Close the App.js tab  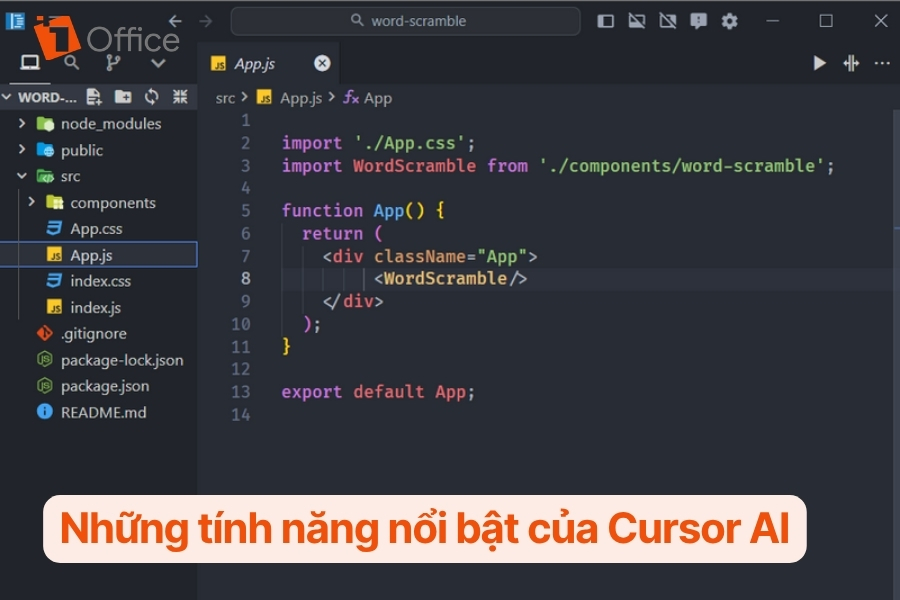coord(322,63)
